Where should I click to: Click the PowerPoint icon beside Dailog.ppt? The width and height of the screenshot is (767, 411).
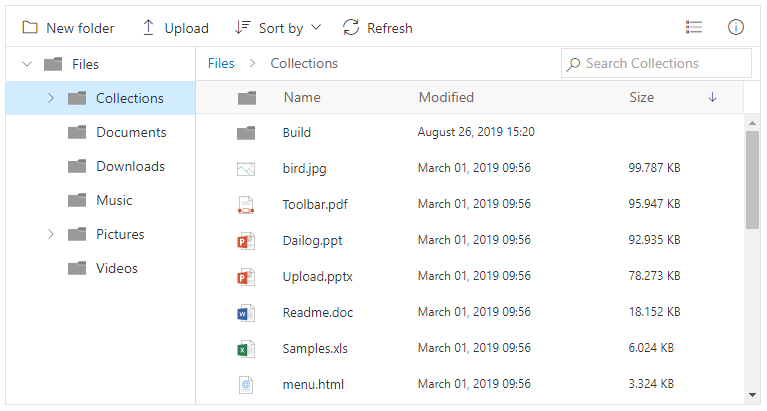[x=246, y=241]
